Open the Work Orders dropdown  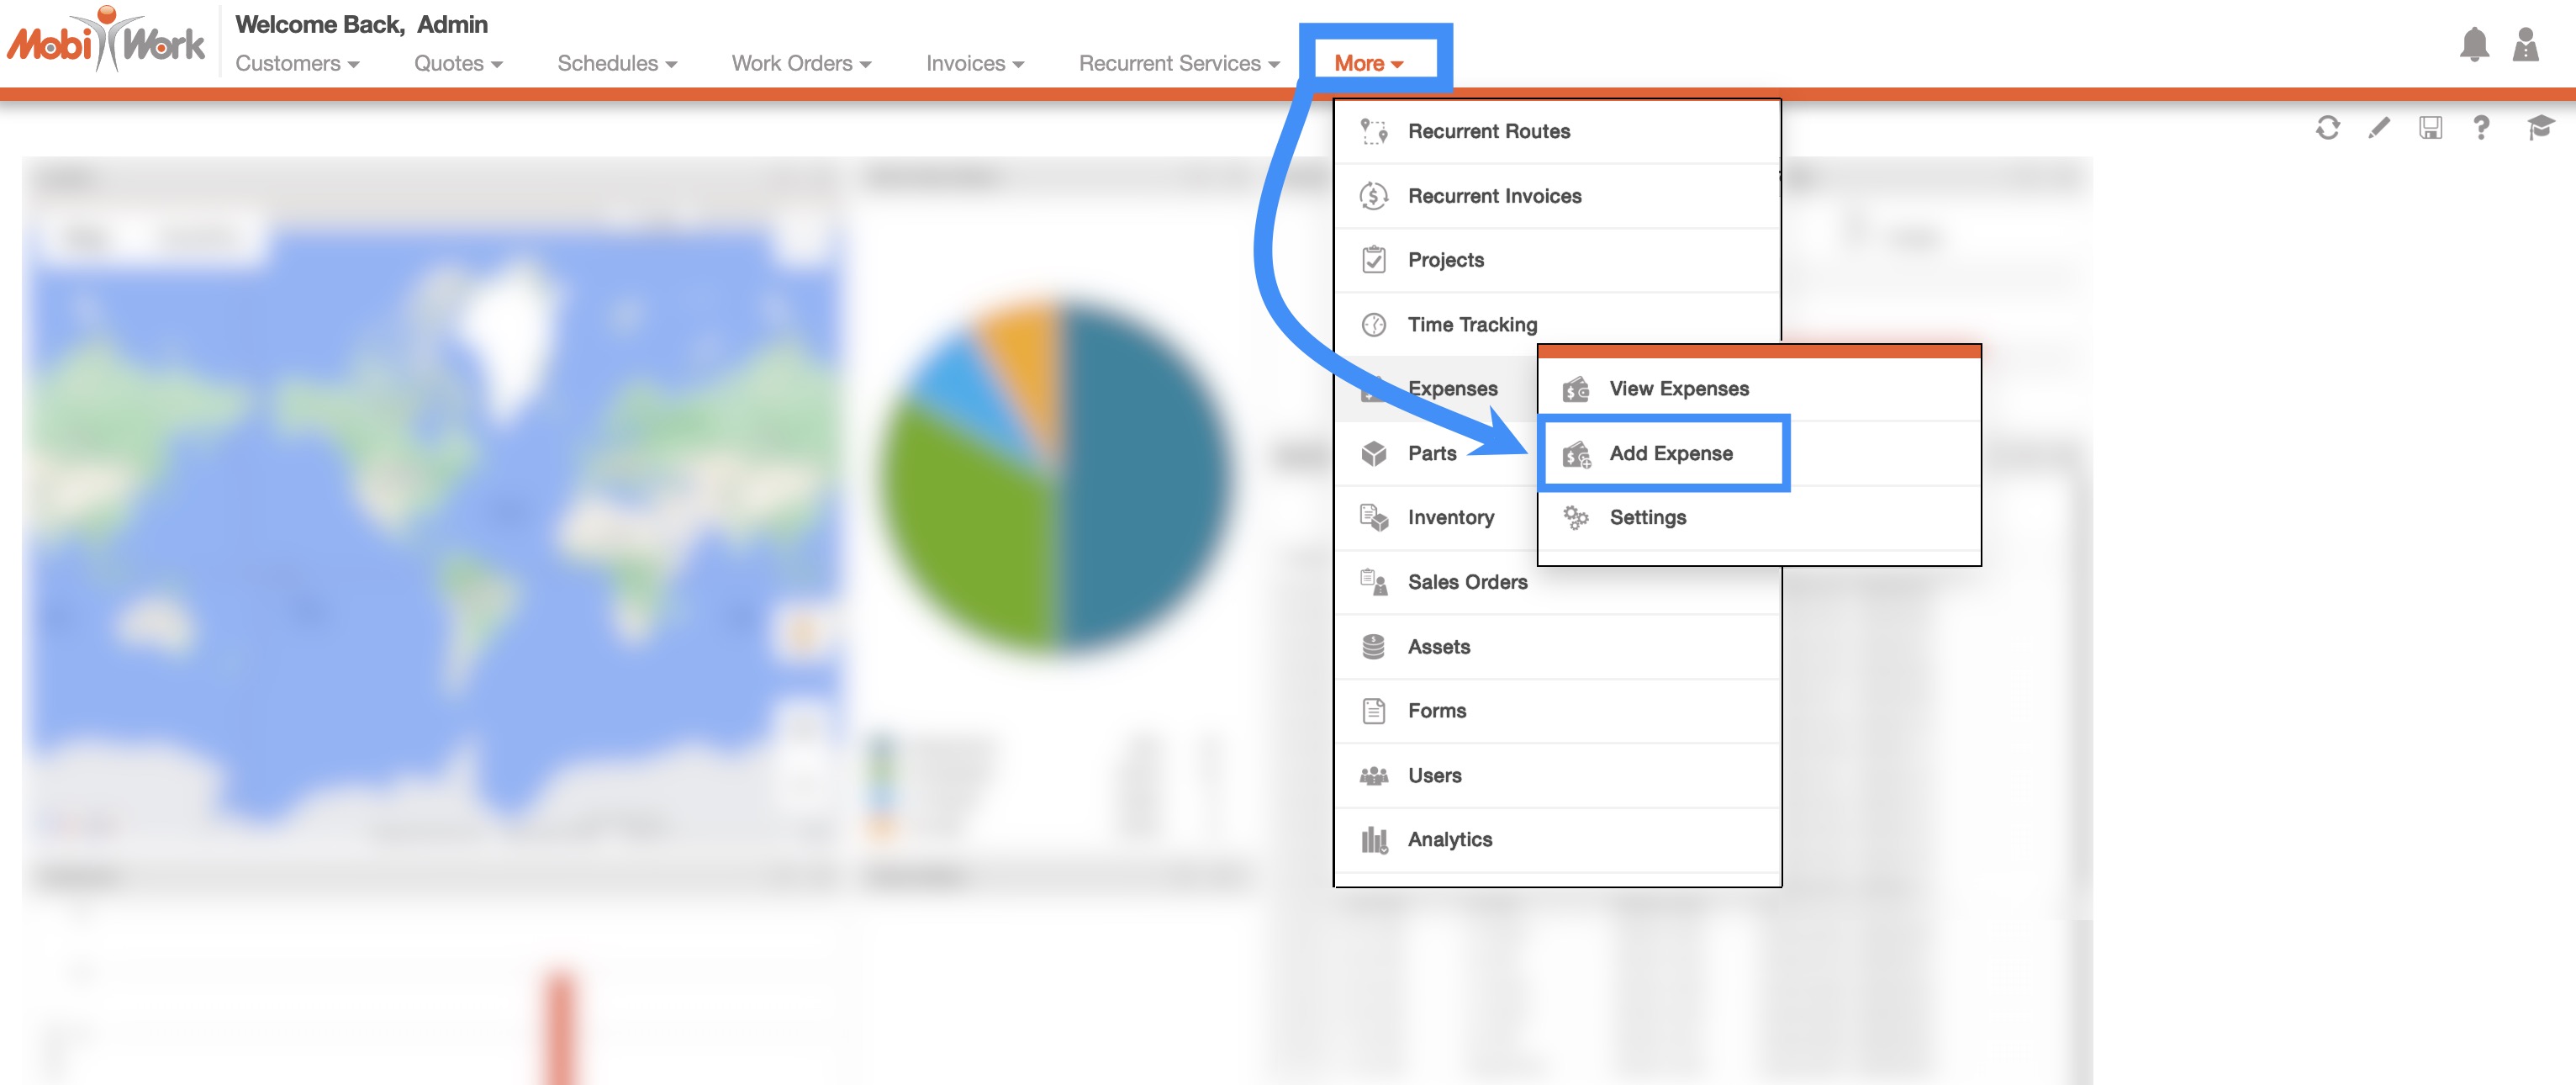[801, 64]
